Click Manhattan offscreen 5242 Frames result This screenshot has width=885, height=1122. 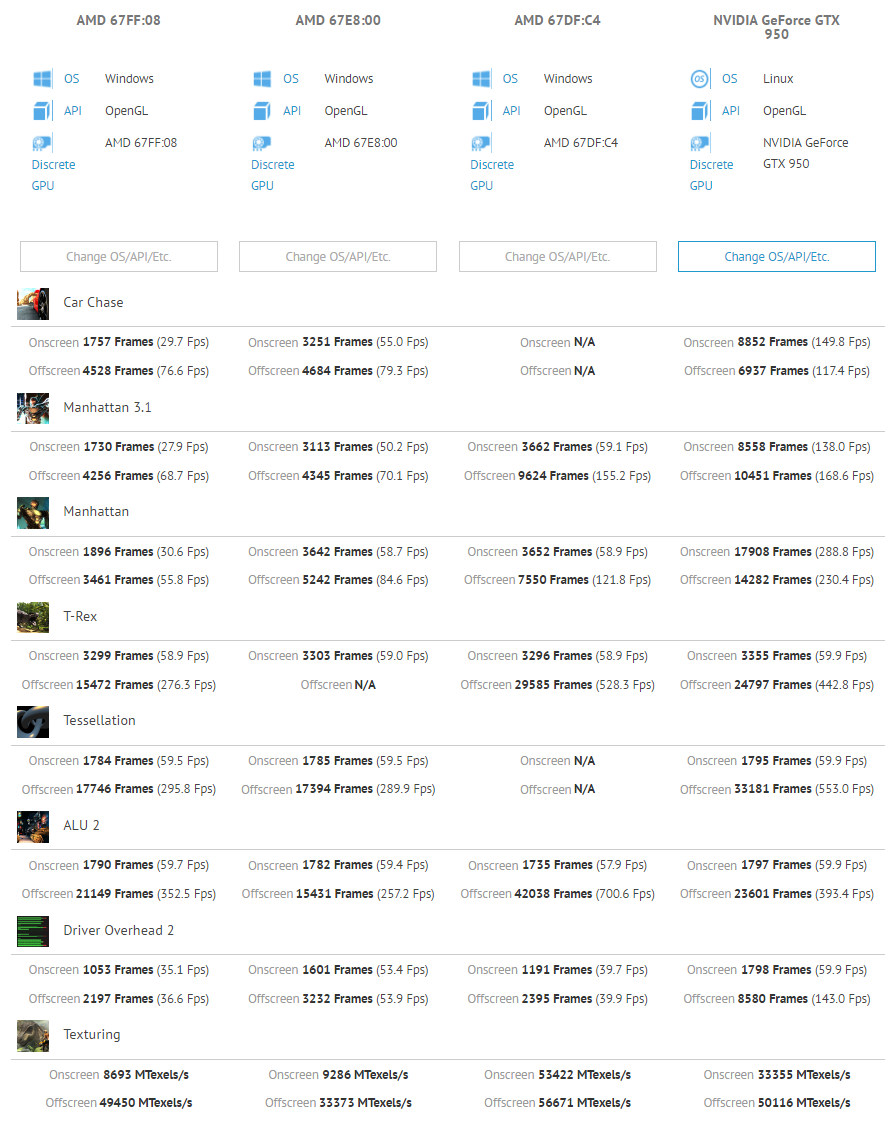point(338,580)
